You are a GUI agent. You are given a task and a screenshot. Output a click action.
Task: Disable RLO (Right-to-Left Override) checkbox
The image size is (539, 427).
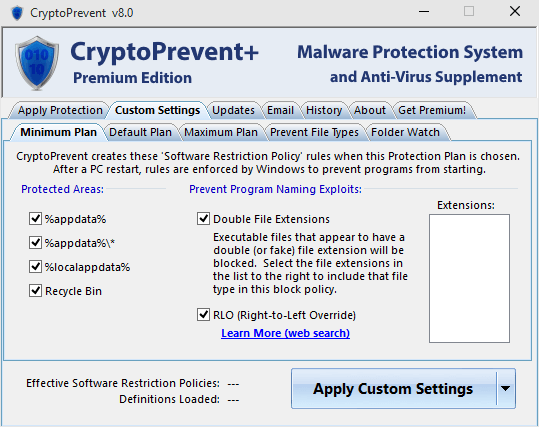tap(203, 315)
